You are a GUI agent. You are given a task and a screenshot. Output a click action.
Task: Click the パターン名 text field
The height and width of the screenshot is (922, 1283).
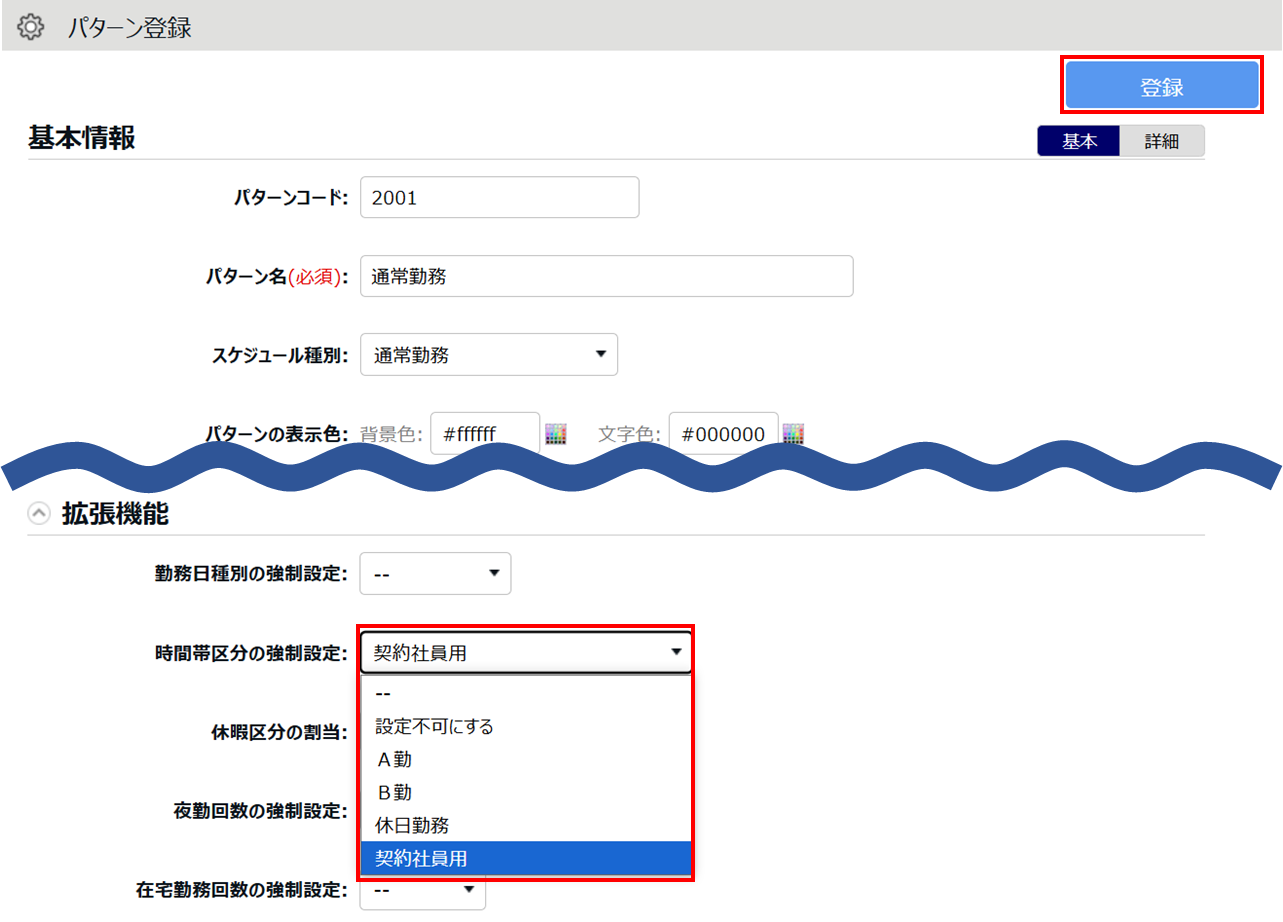click(x=605, y=277)
